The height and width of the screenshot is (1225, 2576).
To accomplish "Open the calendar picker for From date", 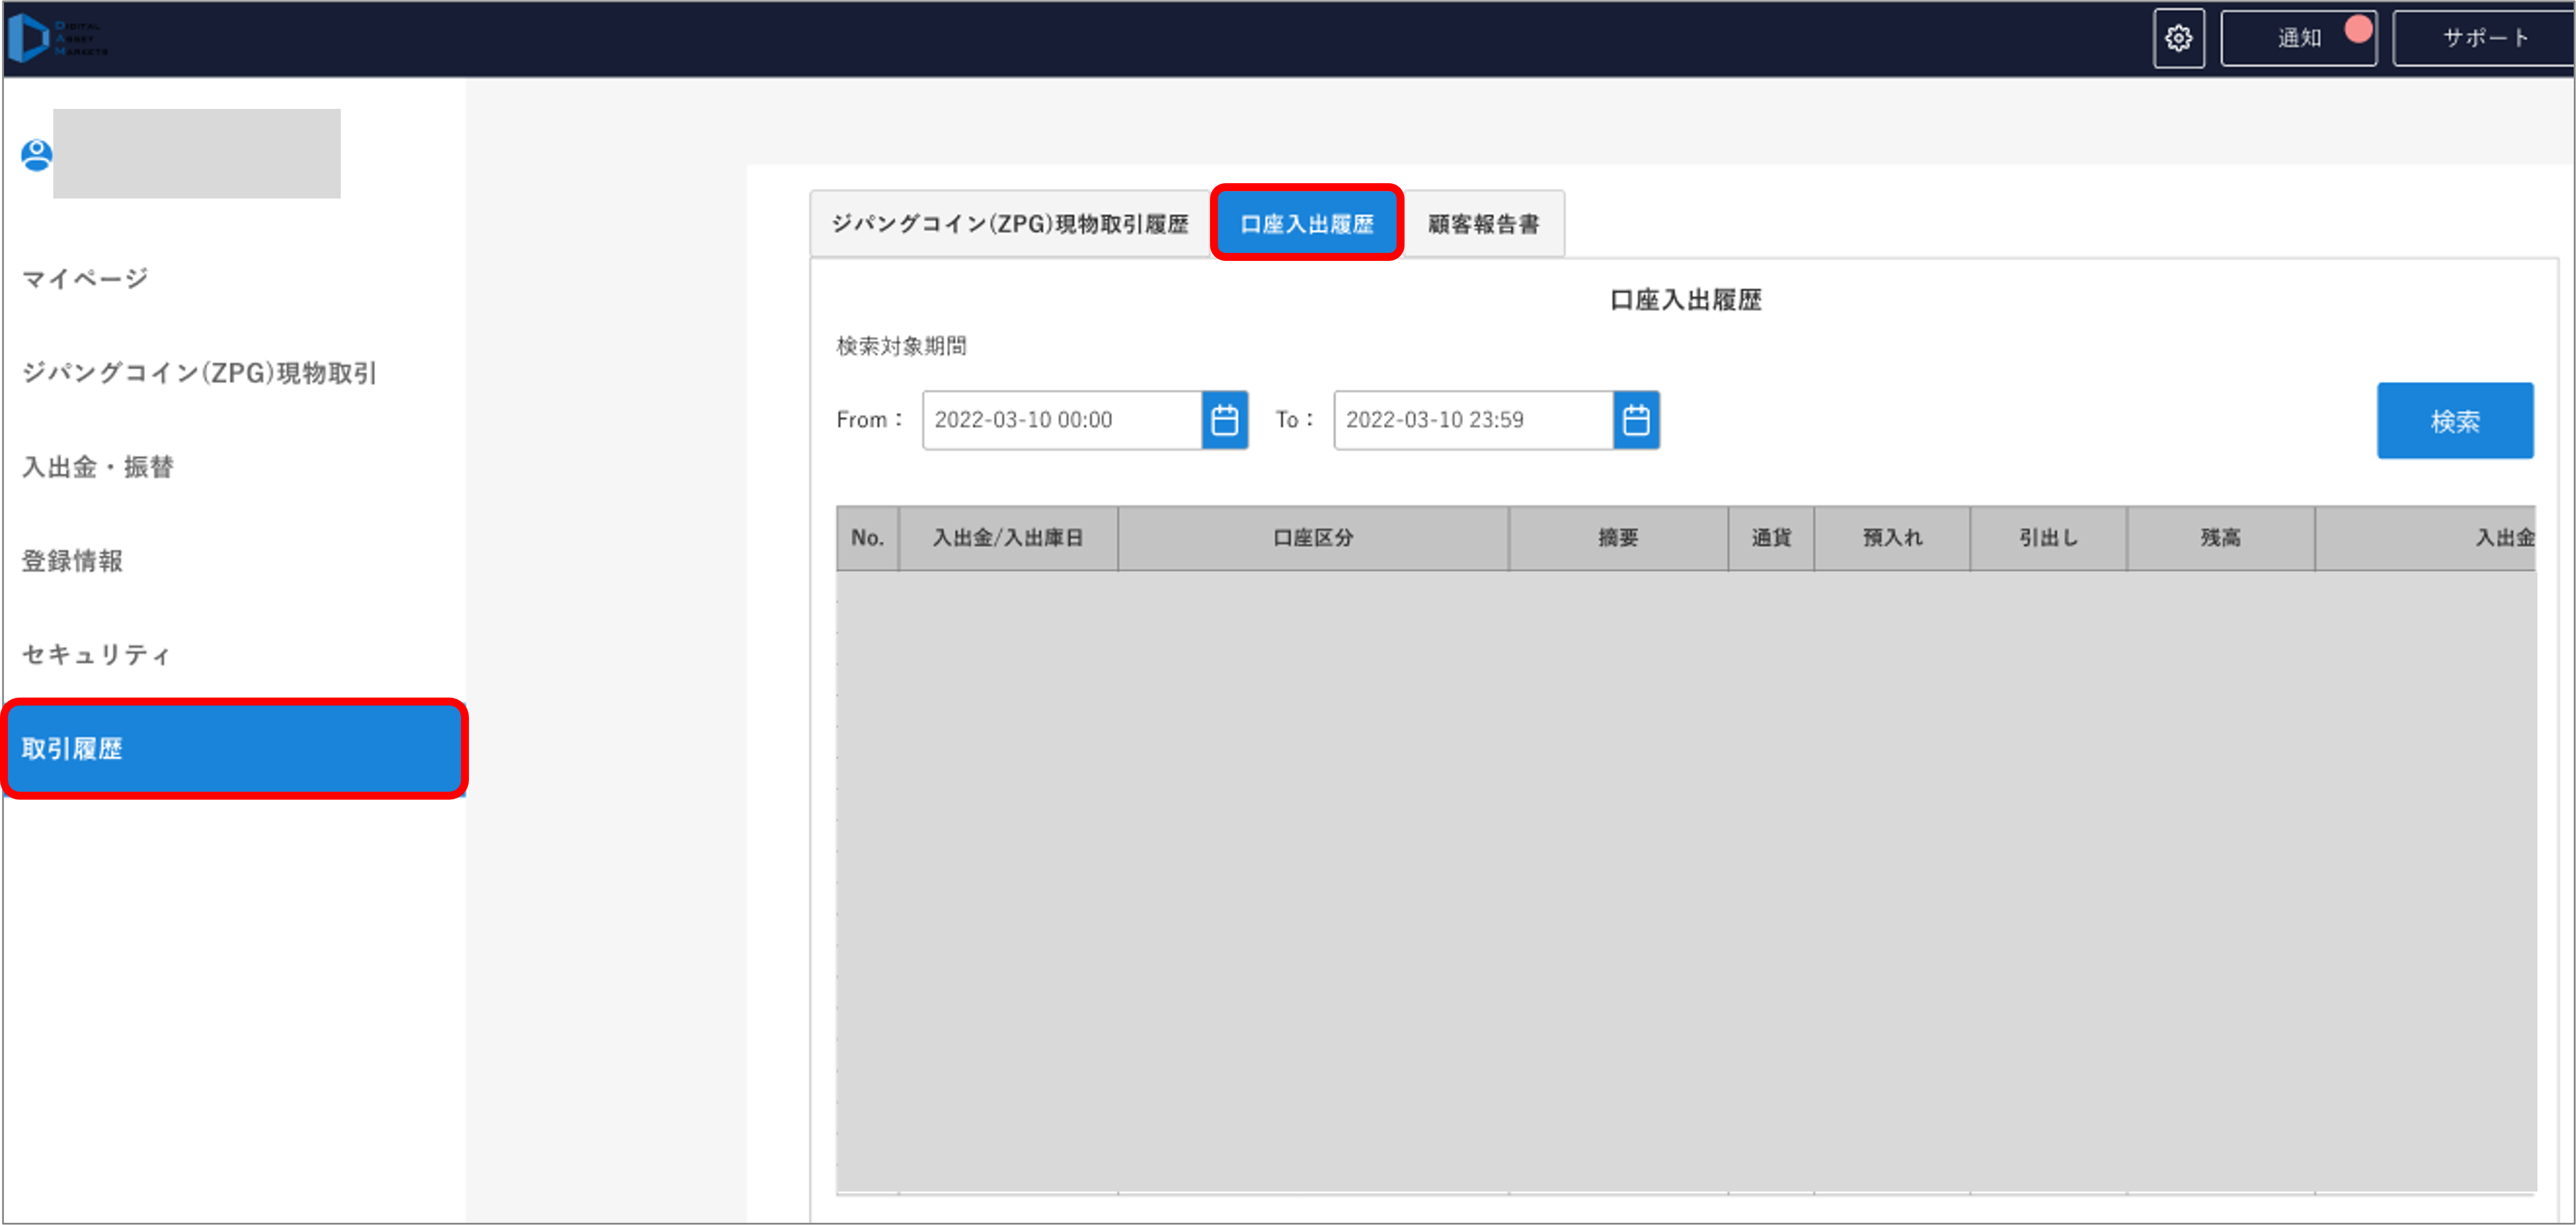I will point(1224,420).
